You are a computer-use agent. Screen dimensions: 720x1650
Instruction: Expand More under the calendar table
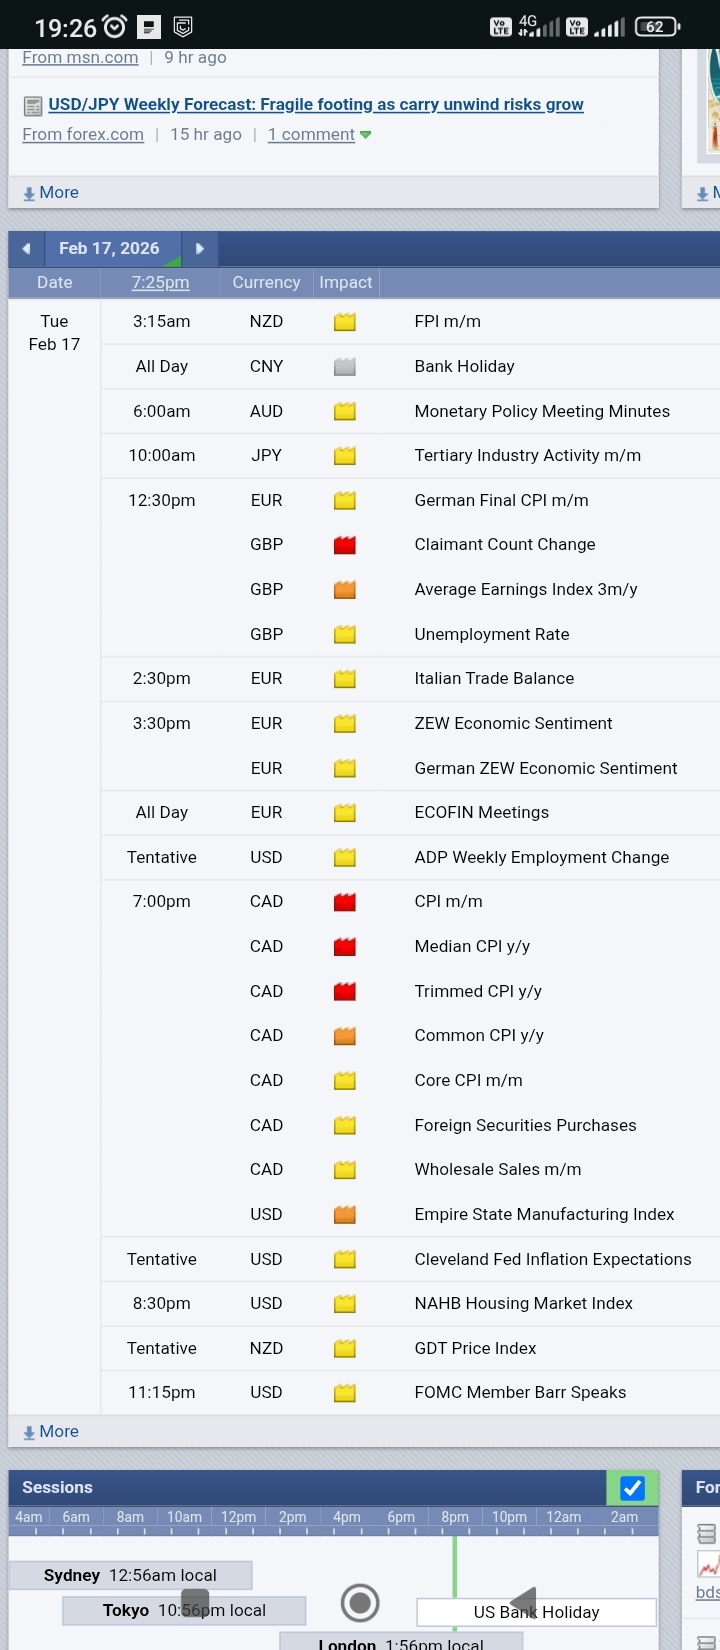coord(51,1432)
